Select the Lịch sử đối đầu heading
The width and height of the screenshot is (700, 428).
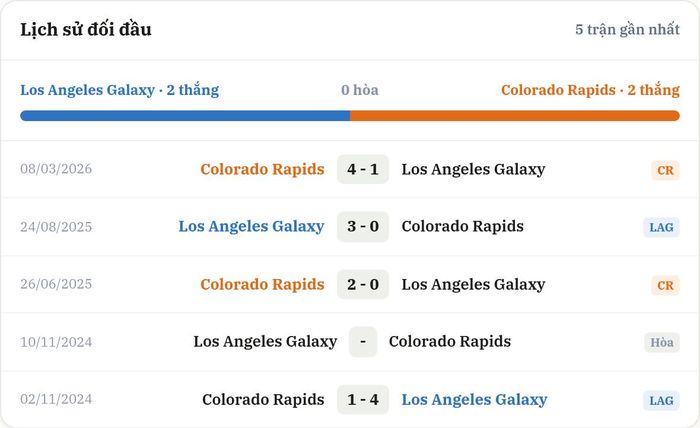point(86,29)
